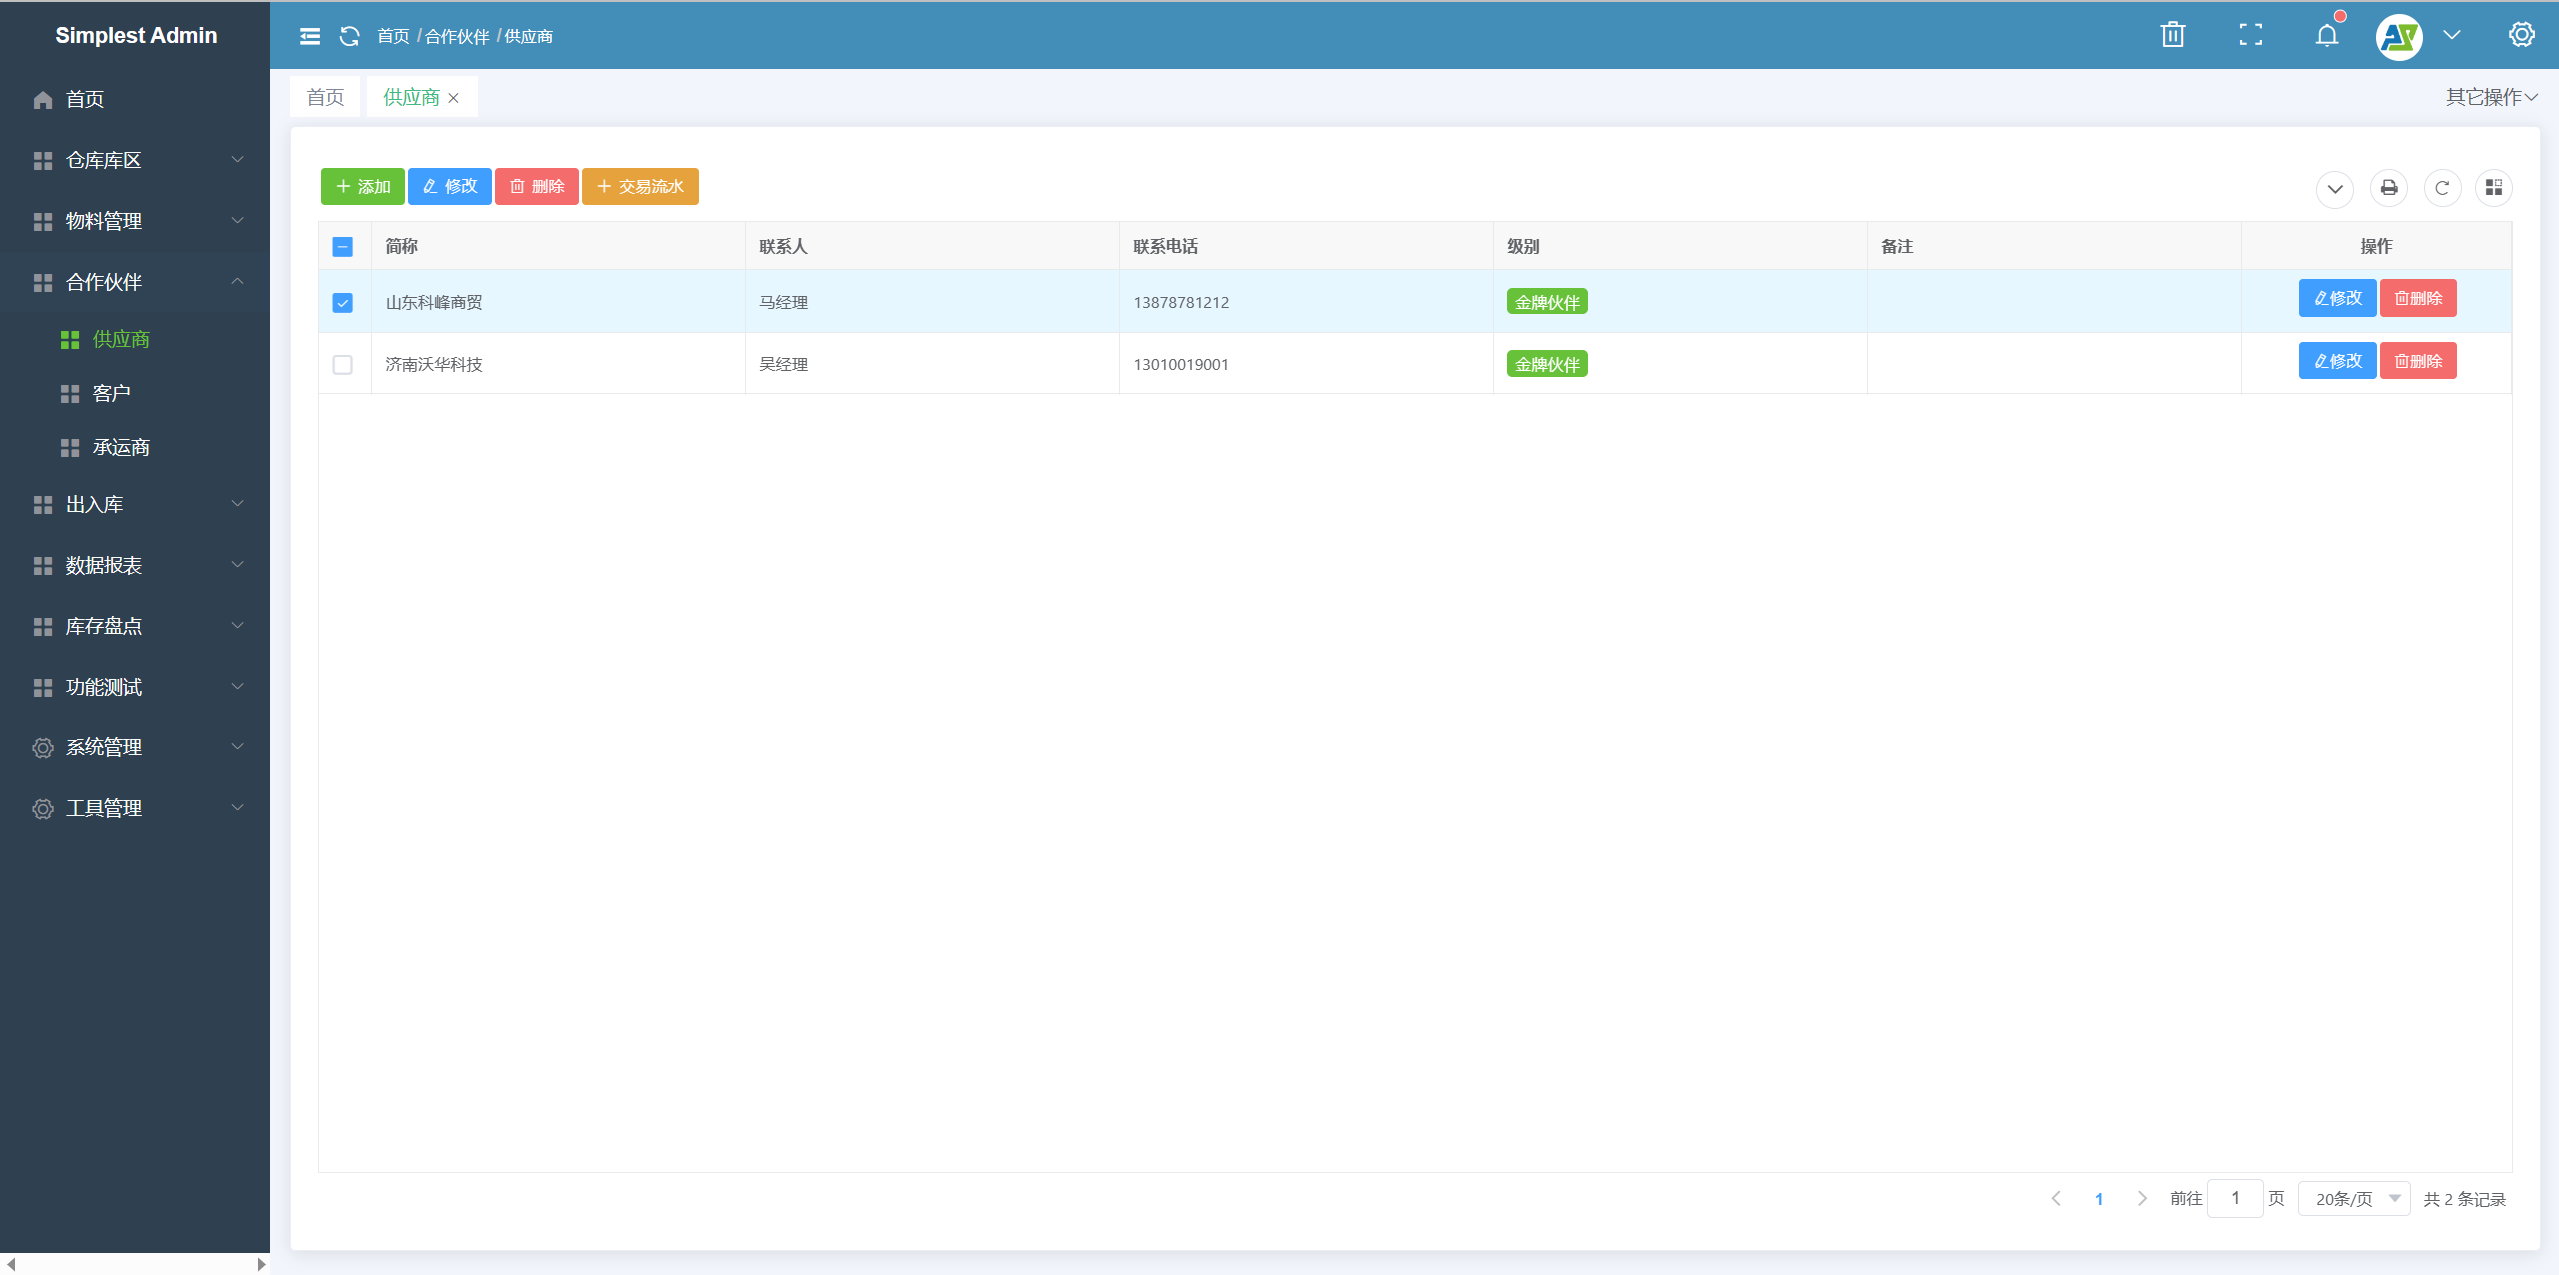Click the trash icon in the top header
Screen dimensions: 2559x1275
pos(2172,35)
